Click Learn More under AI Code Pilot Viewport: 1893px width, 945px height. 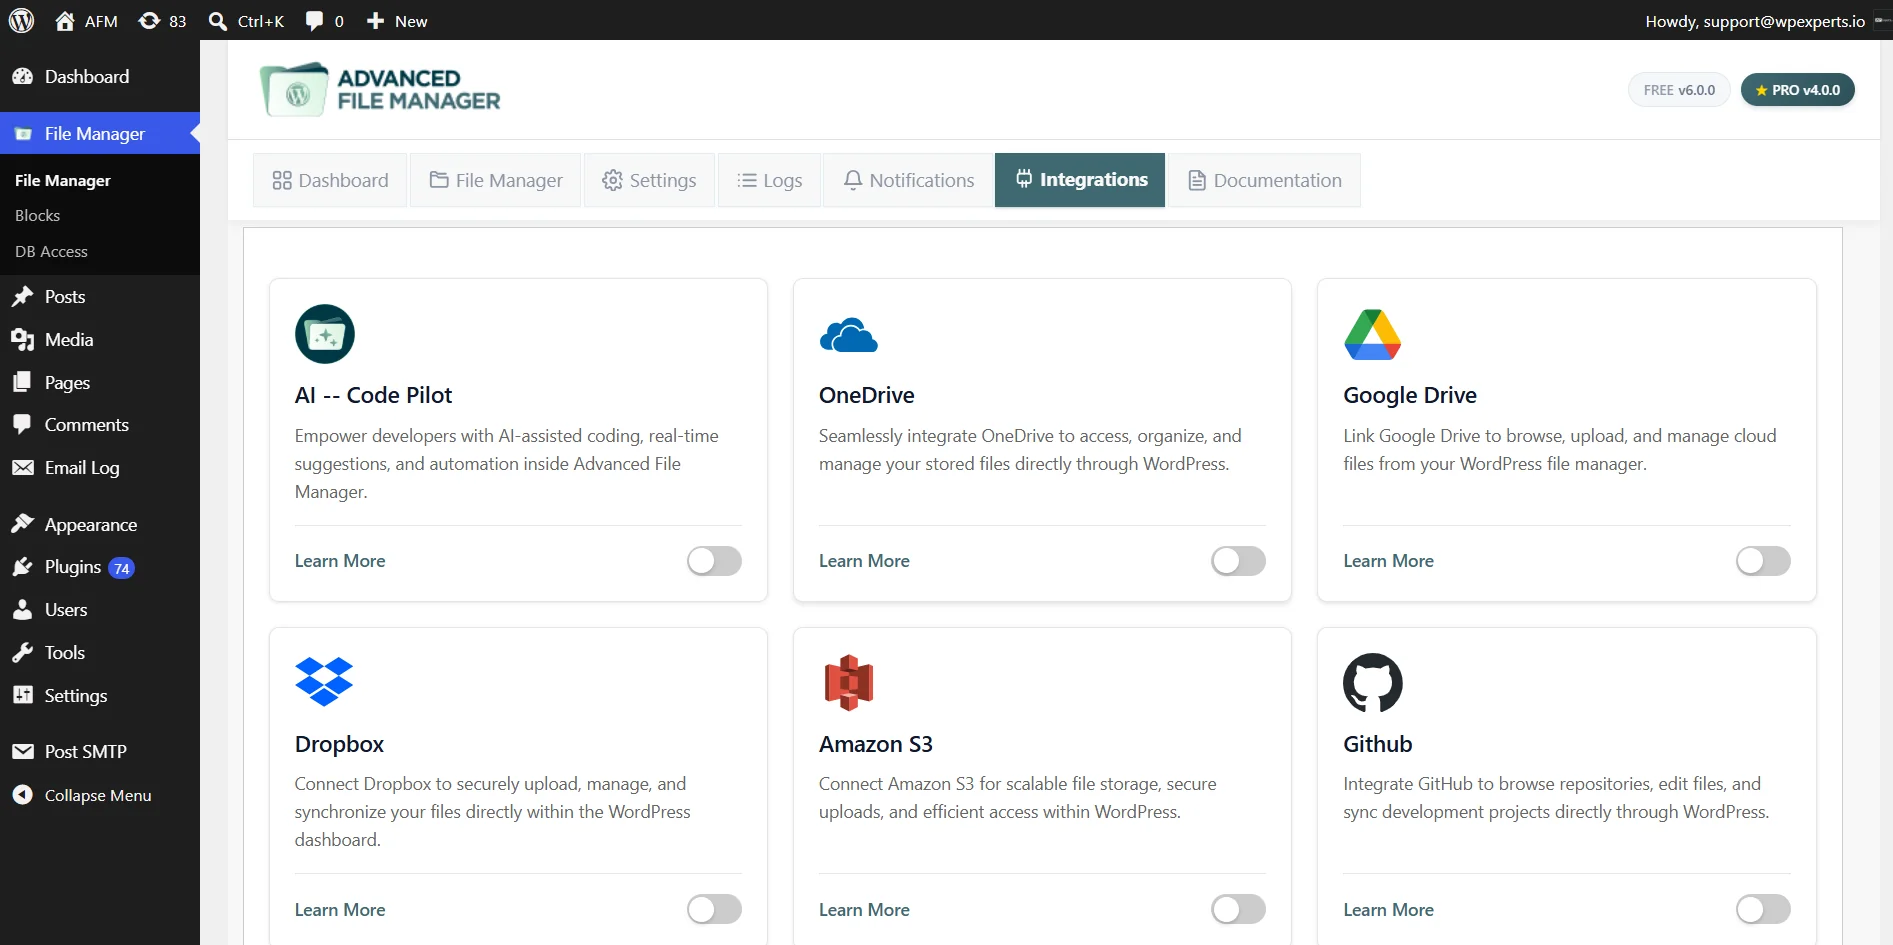click(x=340, y=561)
